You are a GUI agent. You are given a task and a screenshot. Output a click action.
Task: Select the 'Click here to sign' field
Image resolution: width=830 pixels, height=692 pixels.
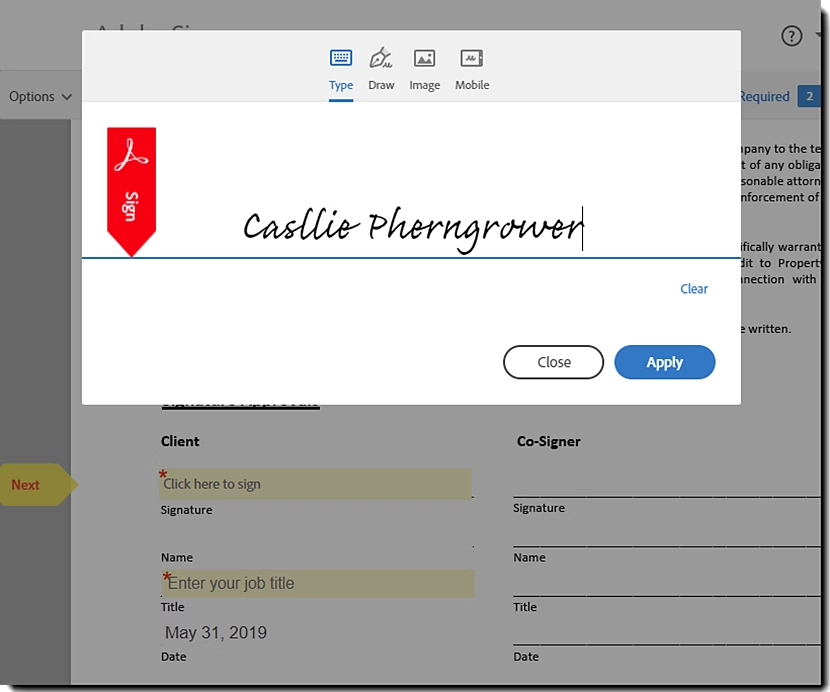point(317,484)
